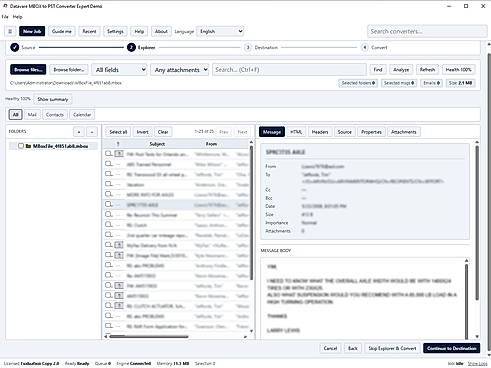This screenshot has width=491, height=368.
Task: Click the row icon for ABS Trained Personnel
Action: pos(108,164)
